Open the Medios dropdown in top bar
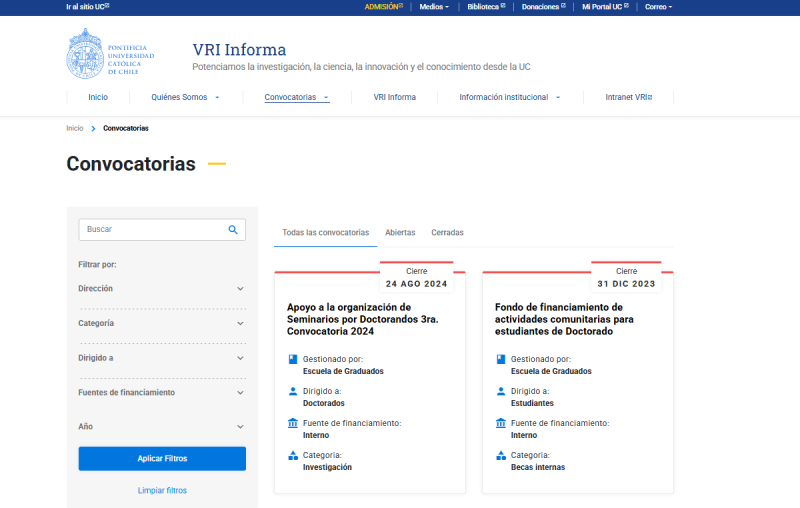This screenshot has width=800, height=508. 434,7
